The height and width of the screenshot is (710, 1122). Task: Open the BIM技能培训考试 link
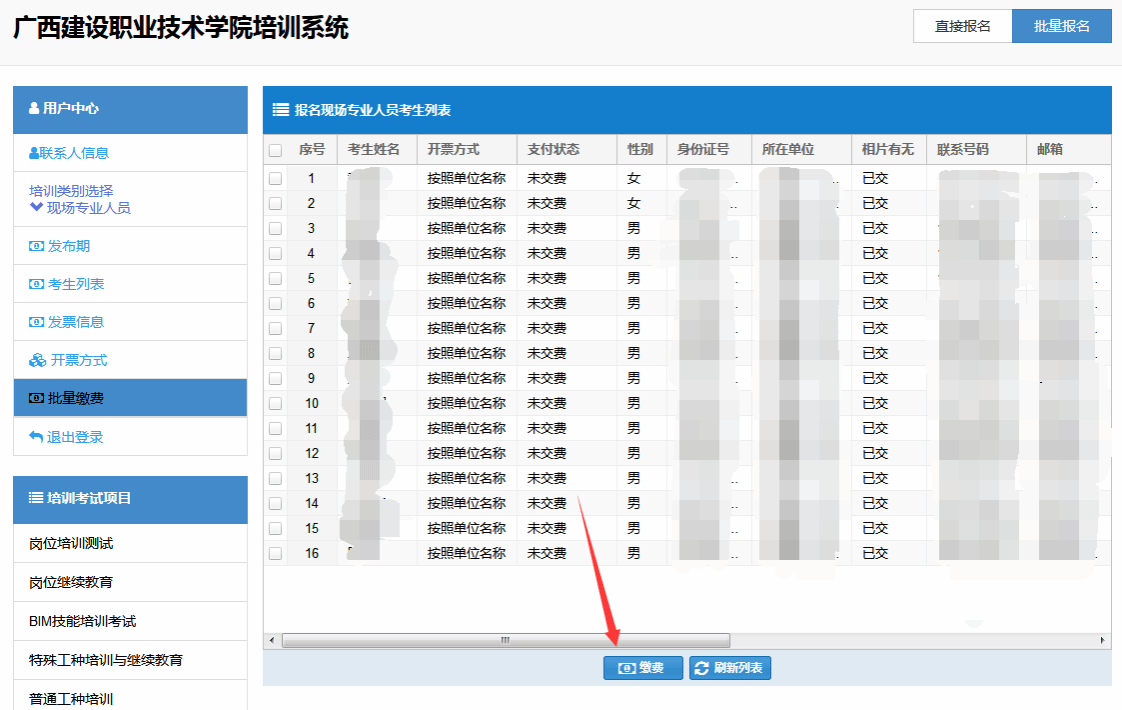click(82, 621)
